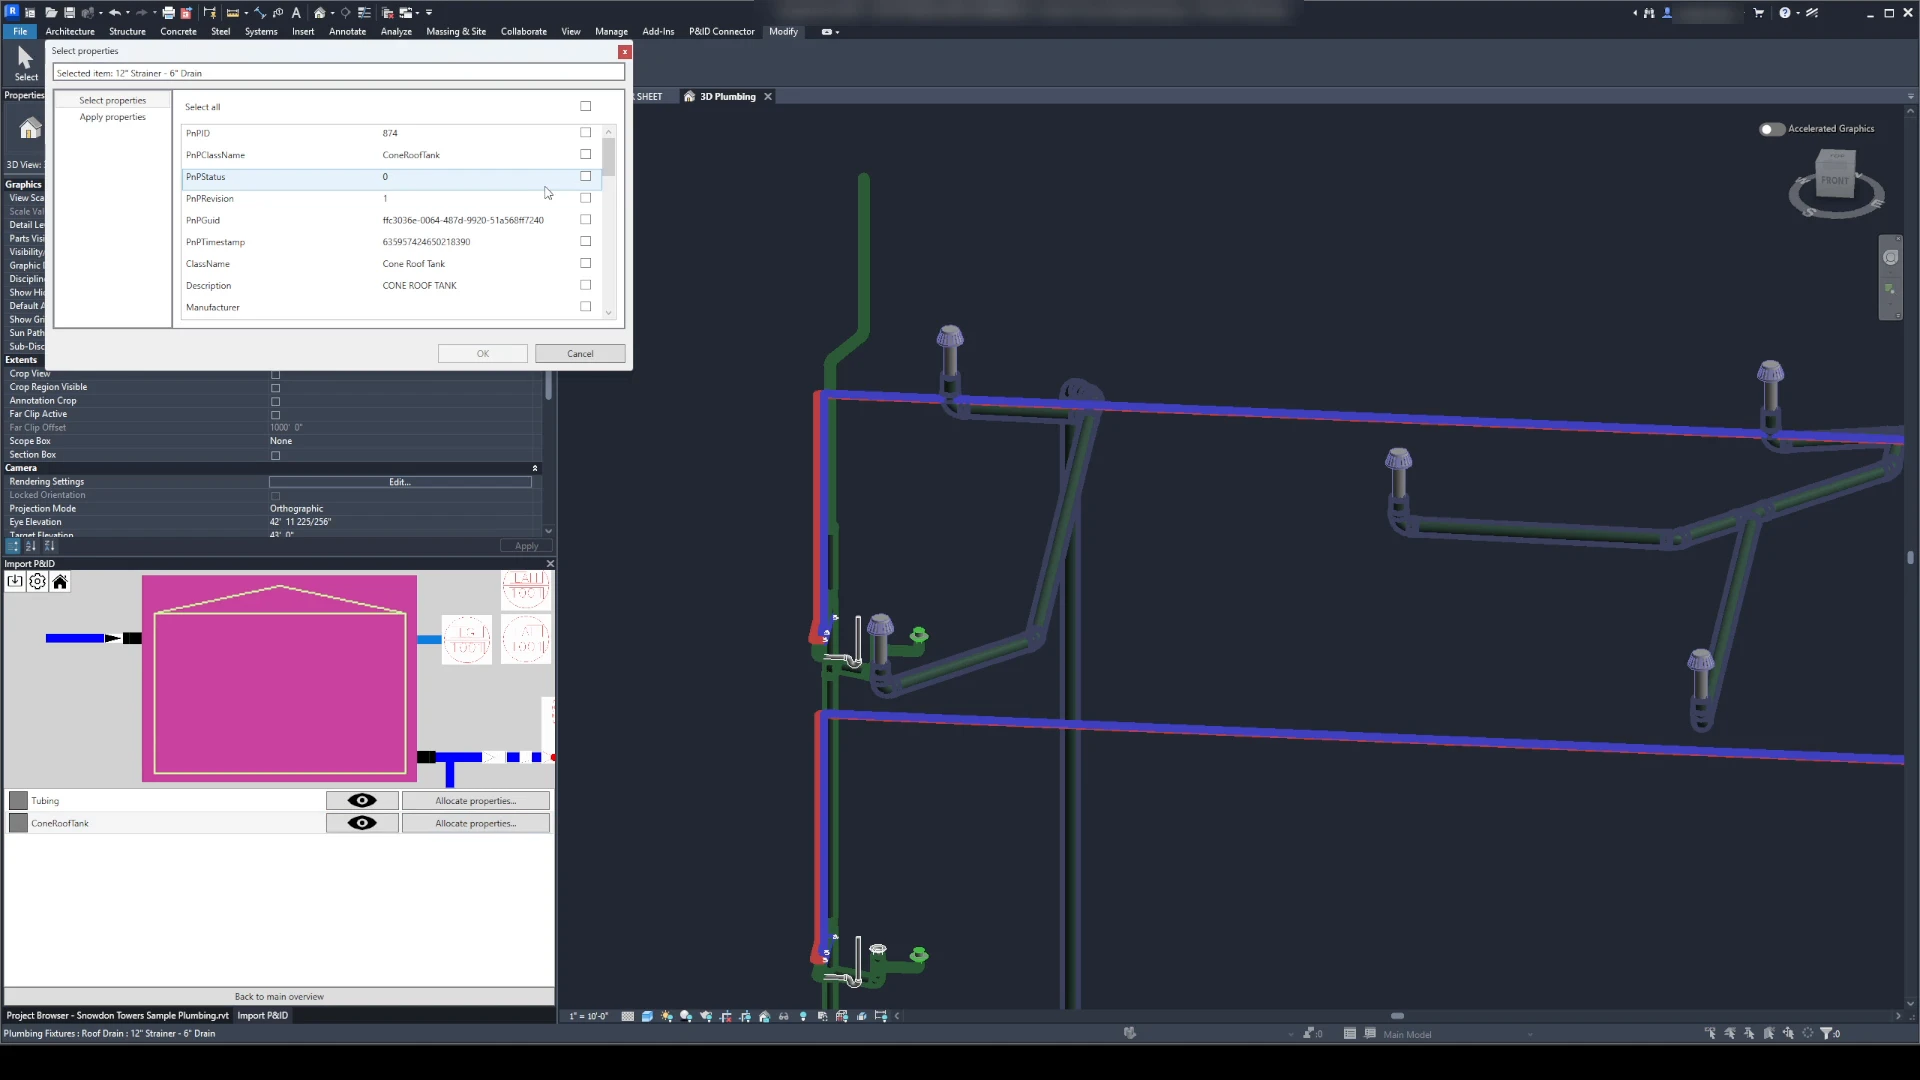This screenshot has height=1080, width=1920.
Task: Toggle Sun Path icon in view control bar
Action: [x=667, y=1016]
